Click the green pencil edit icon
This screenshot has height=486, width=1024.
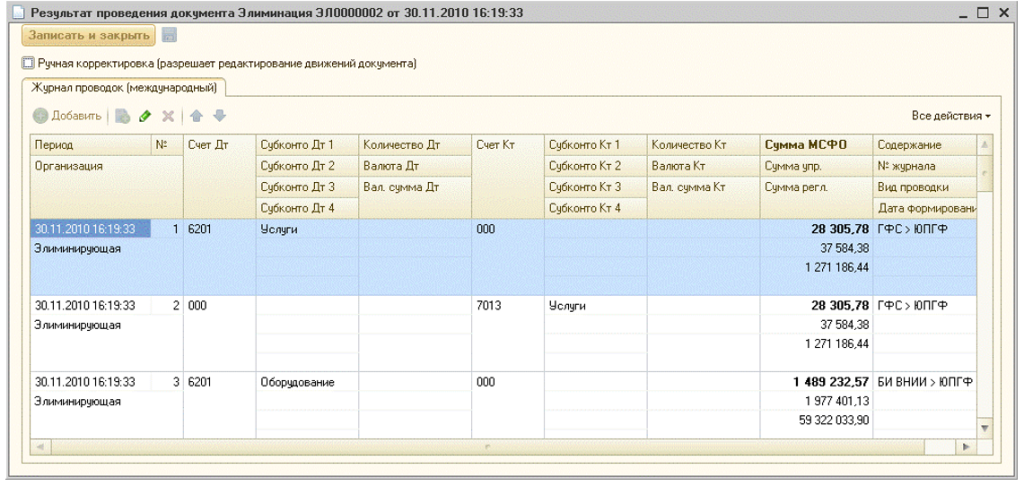point(145,116)
